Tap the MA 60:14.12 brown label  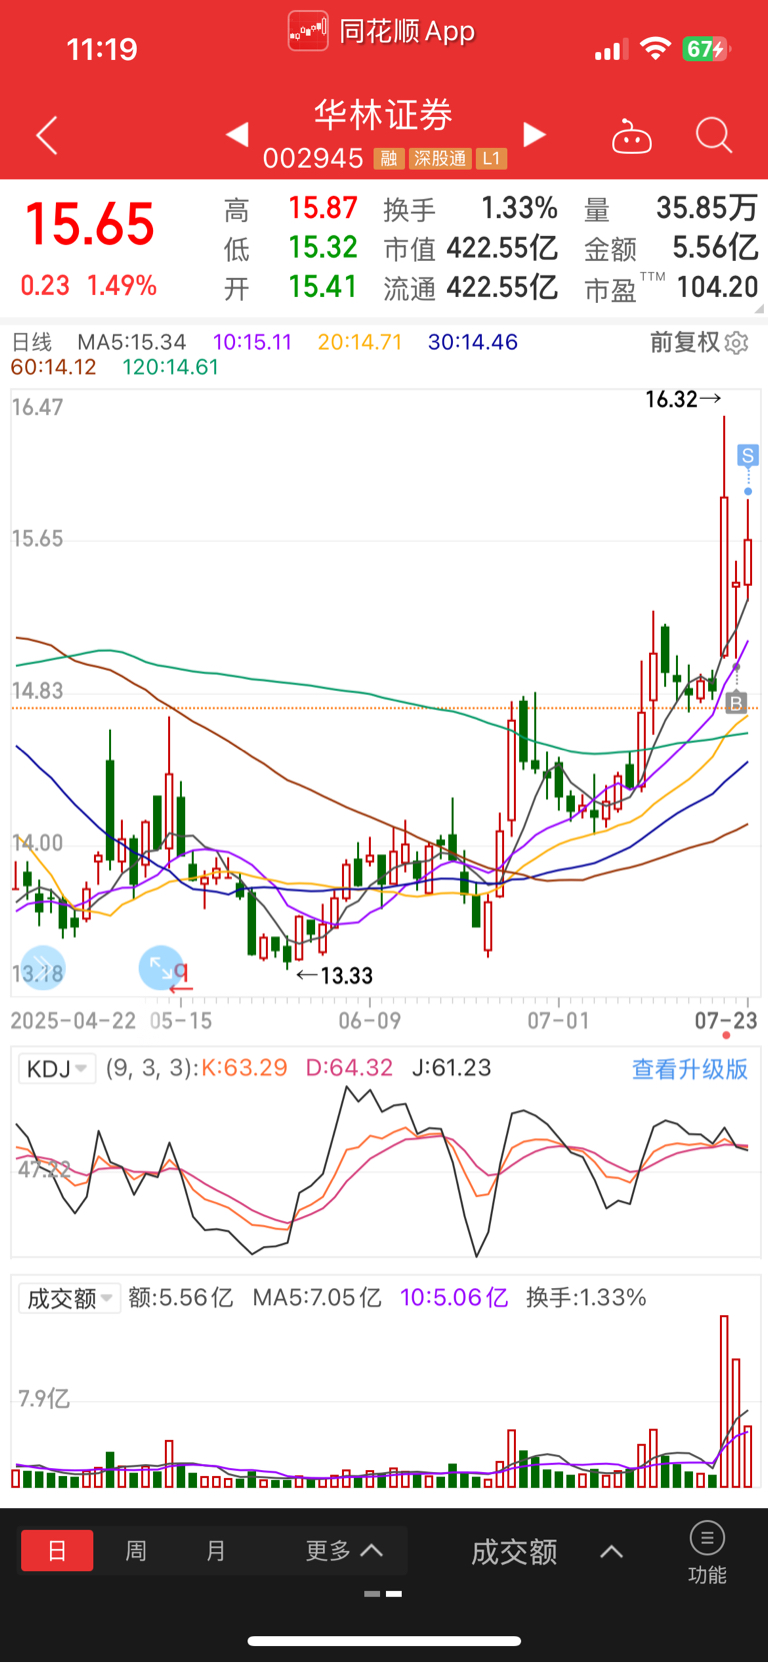click(54, 367)
